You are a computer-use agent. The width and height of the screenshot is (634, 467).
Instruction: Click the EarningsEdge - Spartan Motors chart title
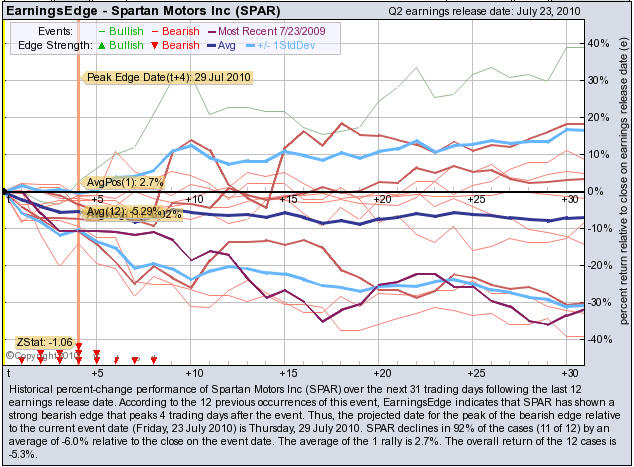tap(129, 9)
